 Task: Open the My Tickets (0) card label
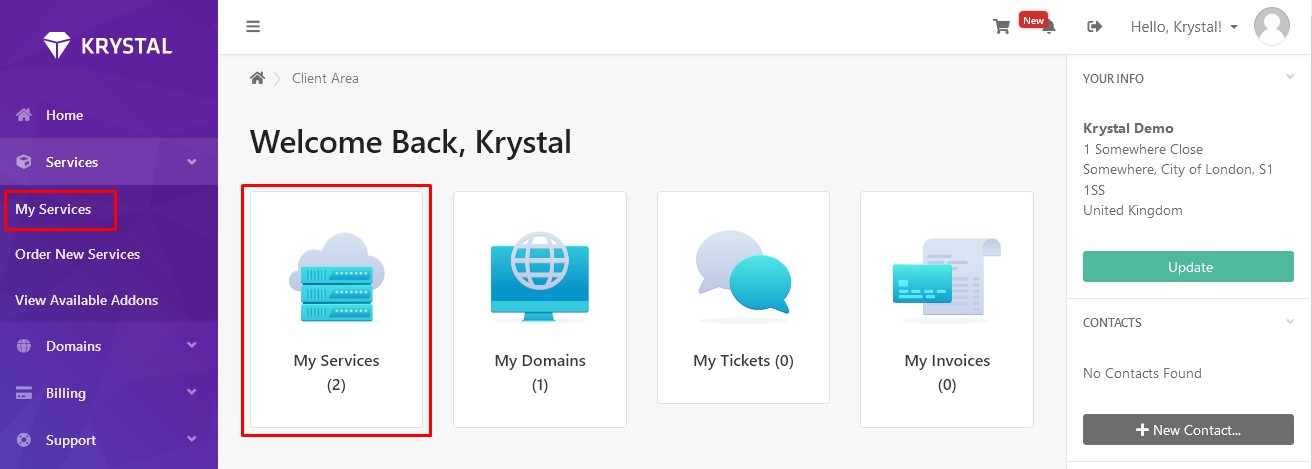[x=743, y=360]
